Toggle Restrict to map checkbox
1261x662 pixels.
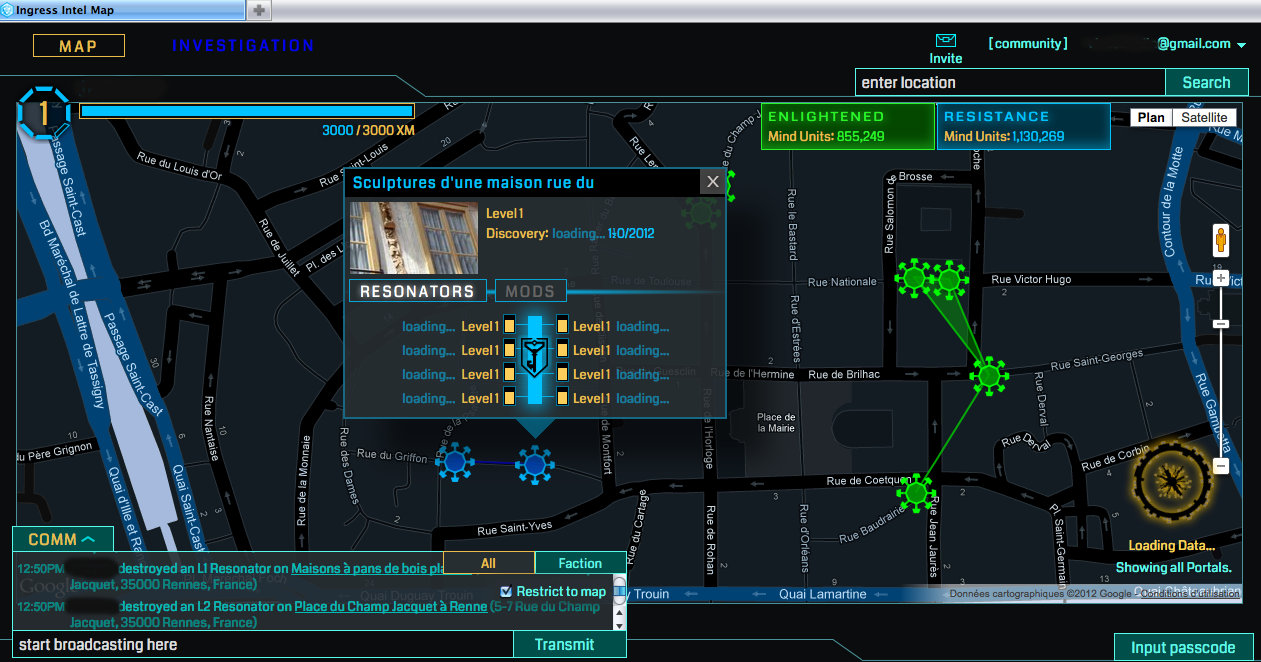pyautogui.click(x=506, y=592)
